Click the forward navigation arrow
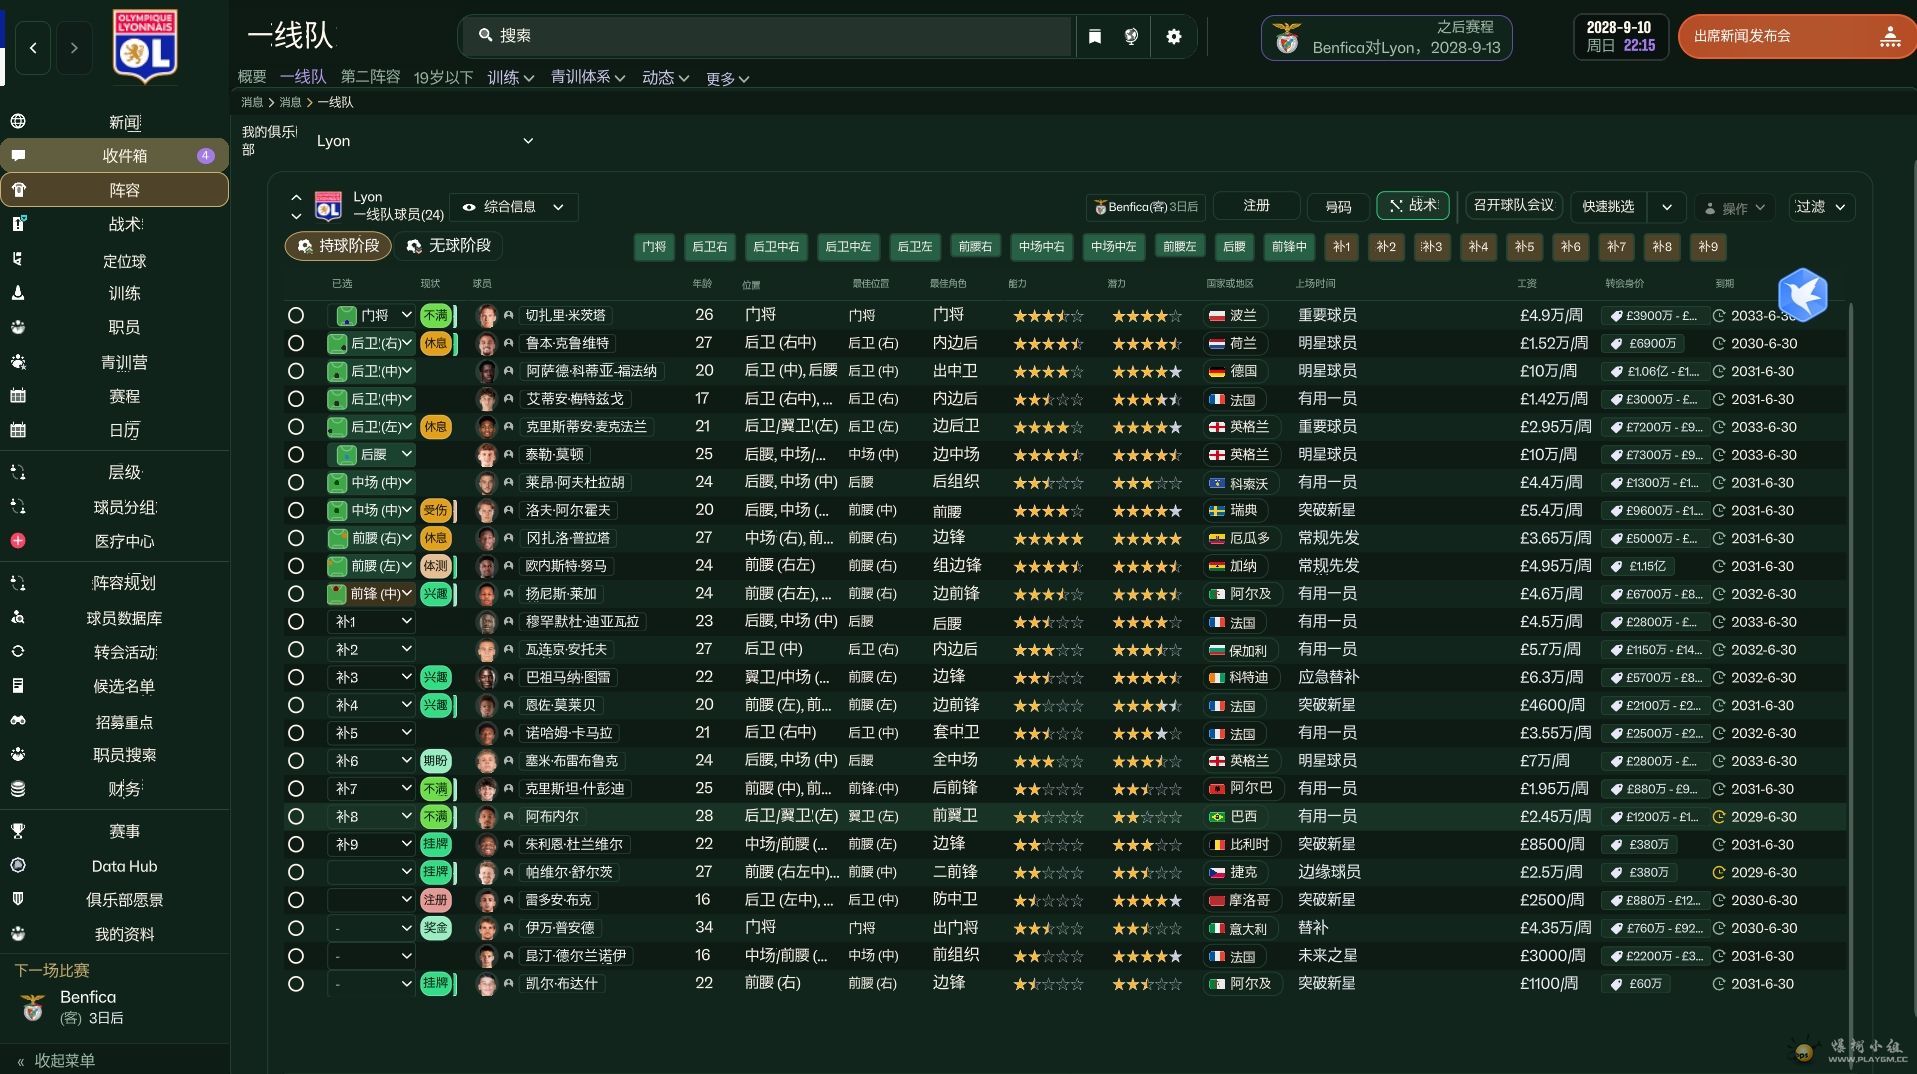 pyautogui.click(x=74, y=47)
